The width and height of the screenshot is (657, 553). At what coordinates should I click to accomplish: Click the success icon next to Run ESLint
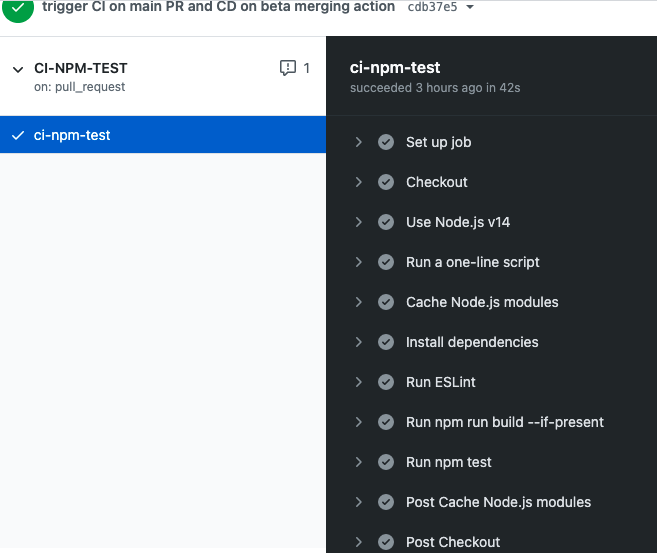point(386,382)
